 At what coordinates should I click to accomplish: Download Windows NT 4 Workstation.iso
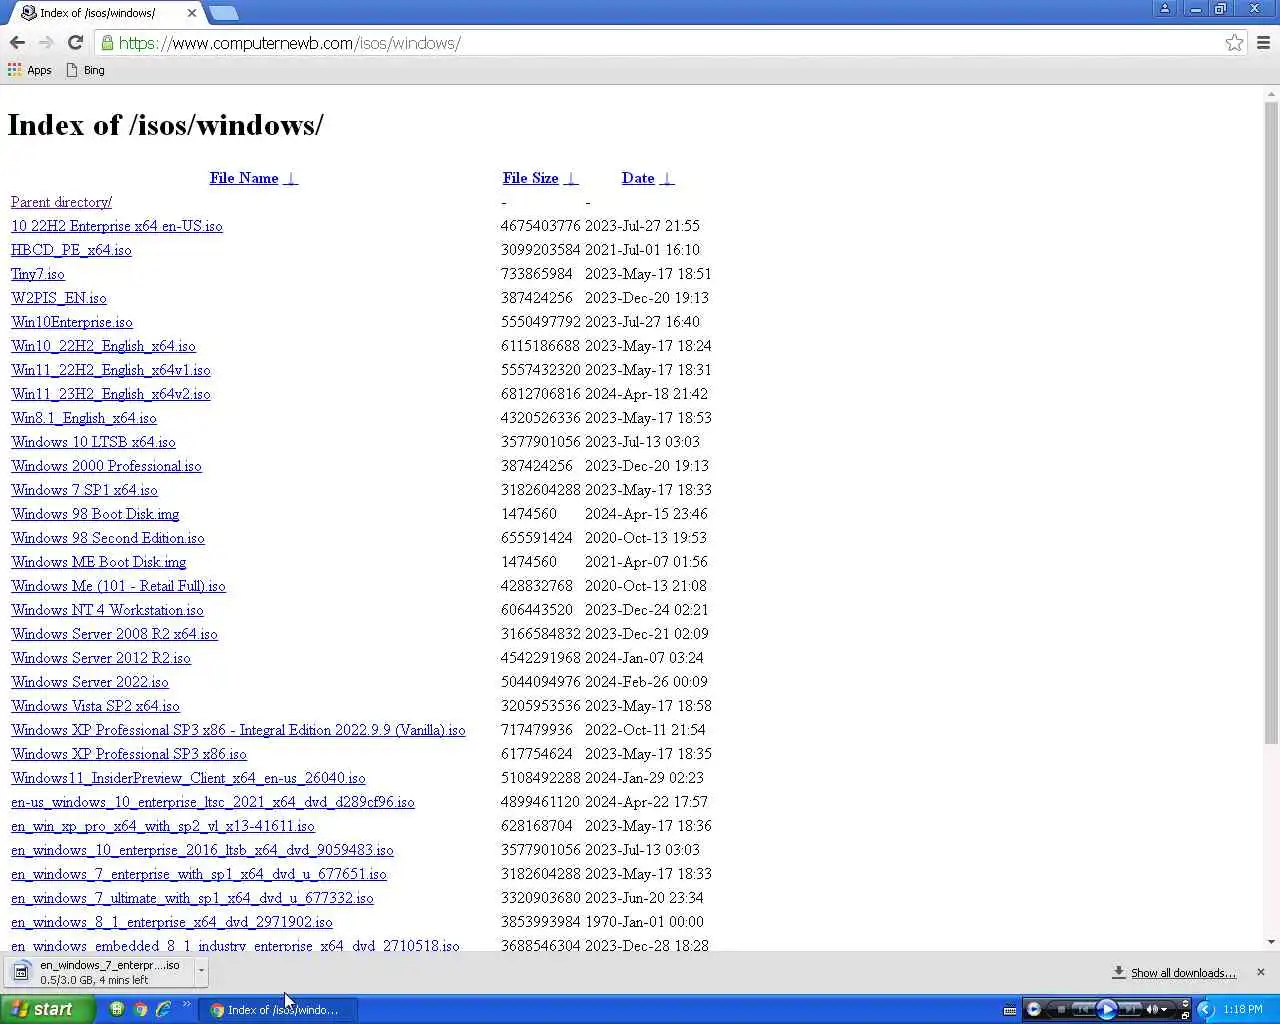(x=107, y=610)
